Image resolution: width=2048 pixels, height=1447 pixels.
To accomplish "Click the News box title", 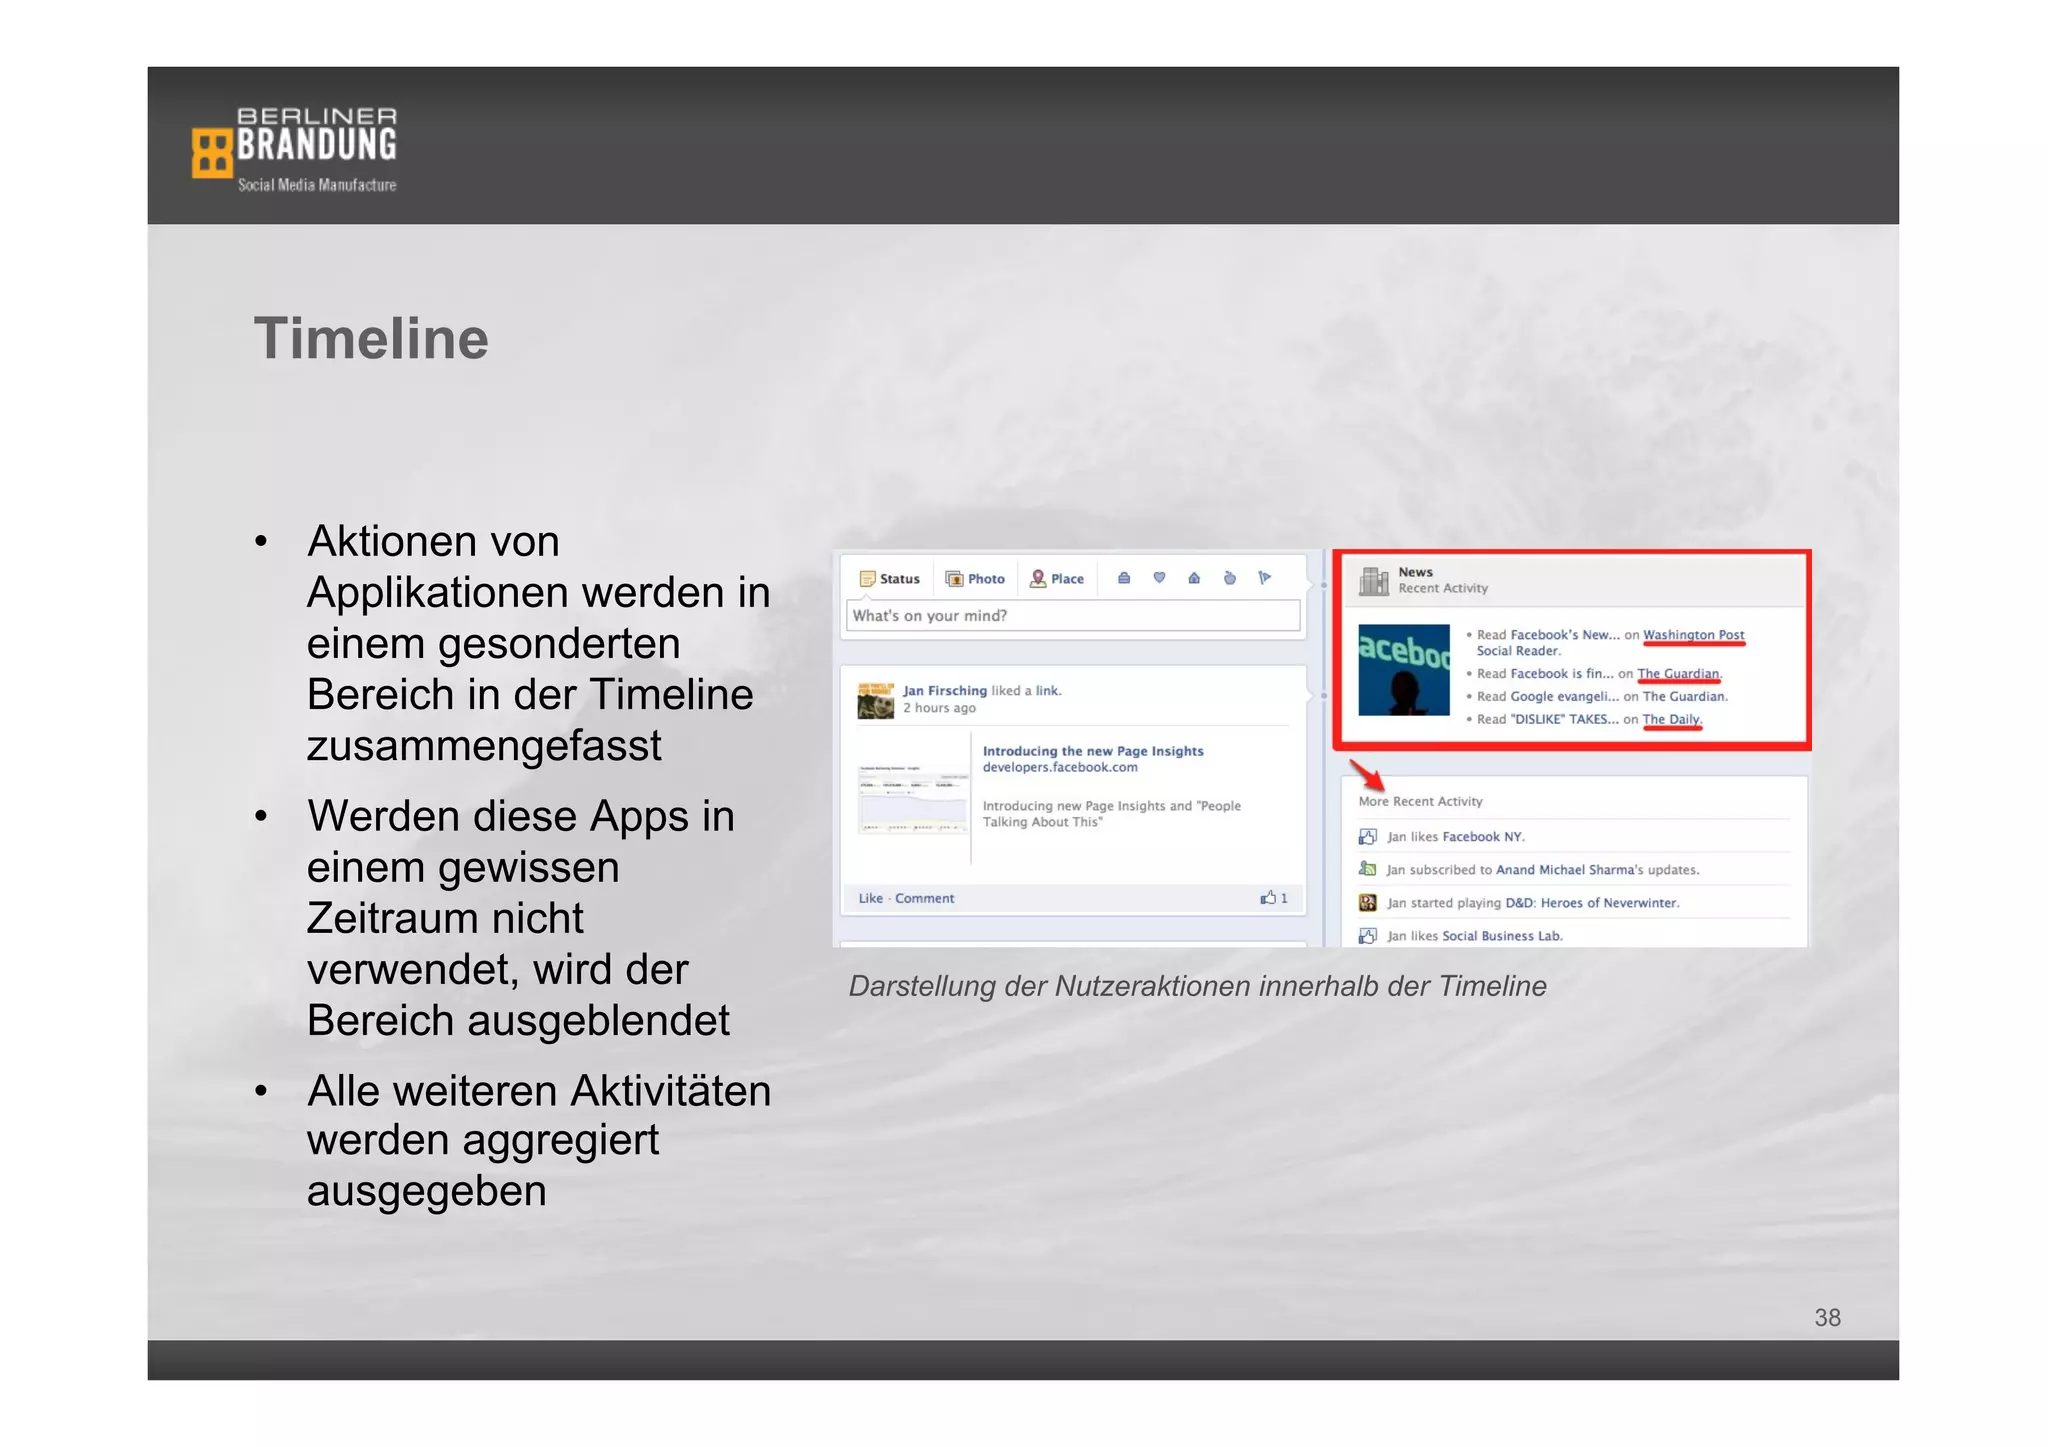I will click(1415, 572).
